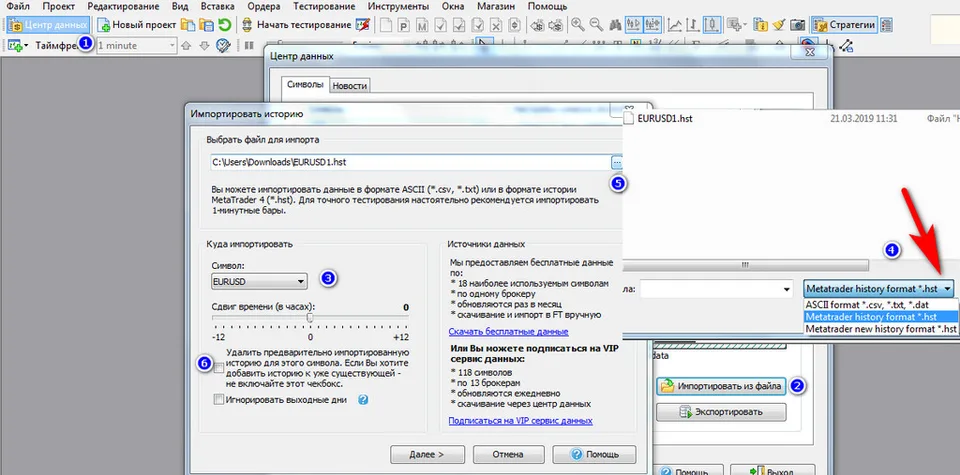Click the quick test lightning icon
960x475 pixels.
[x=364, y=25]
